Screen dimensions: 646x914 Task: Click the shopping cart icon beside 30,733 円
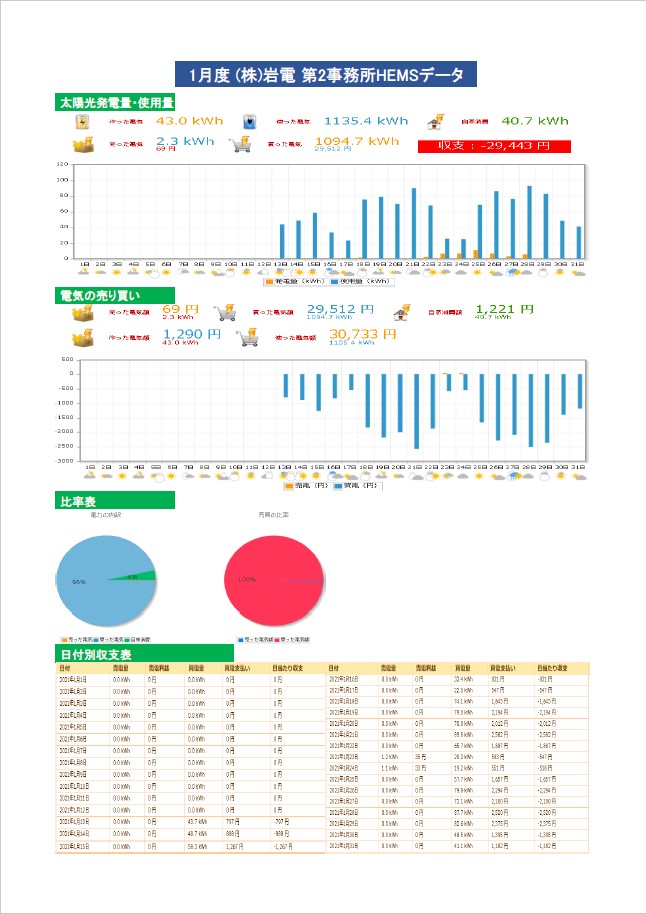coord(245,337)
